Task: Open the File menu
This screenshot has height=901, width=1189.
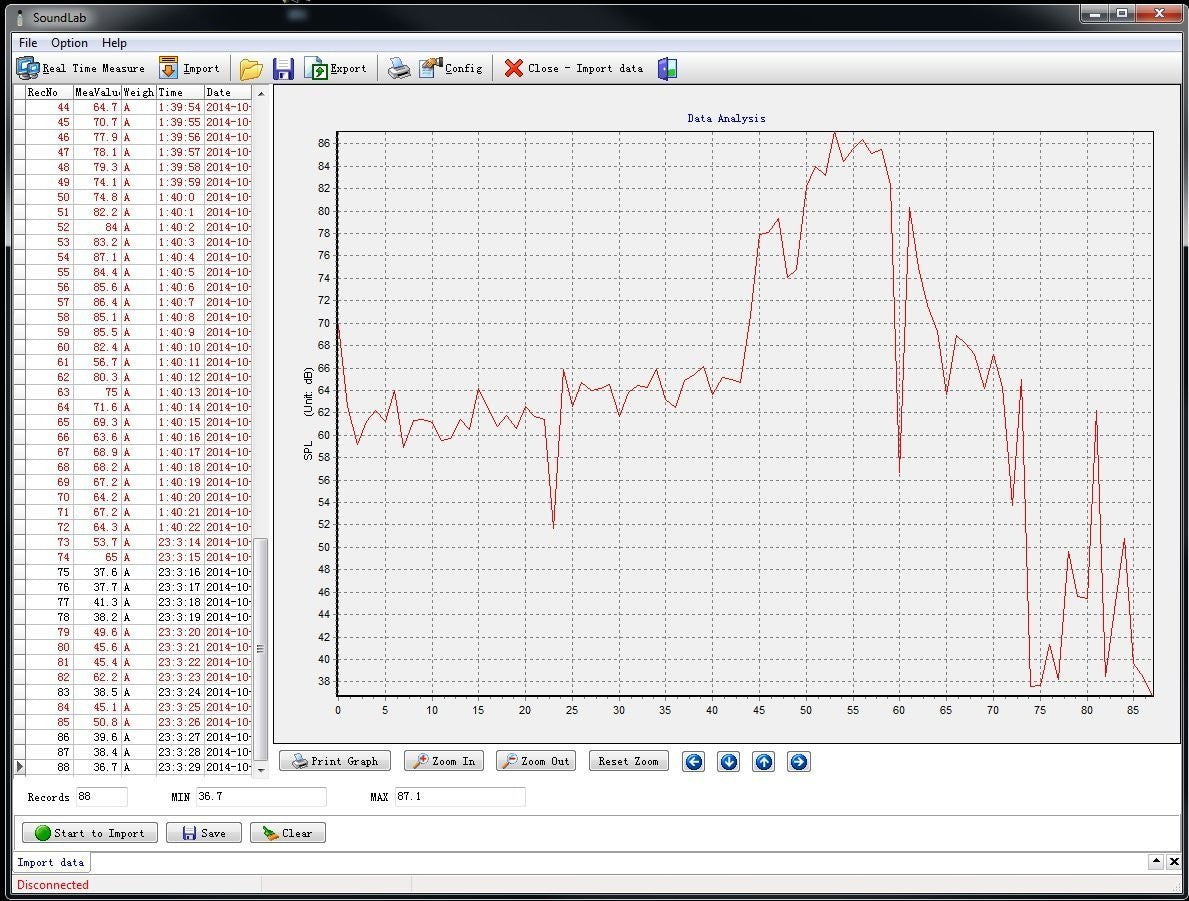Action: pyautogui.click(x=28, y=43)
